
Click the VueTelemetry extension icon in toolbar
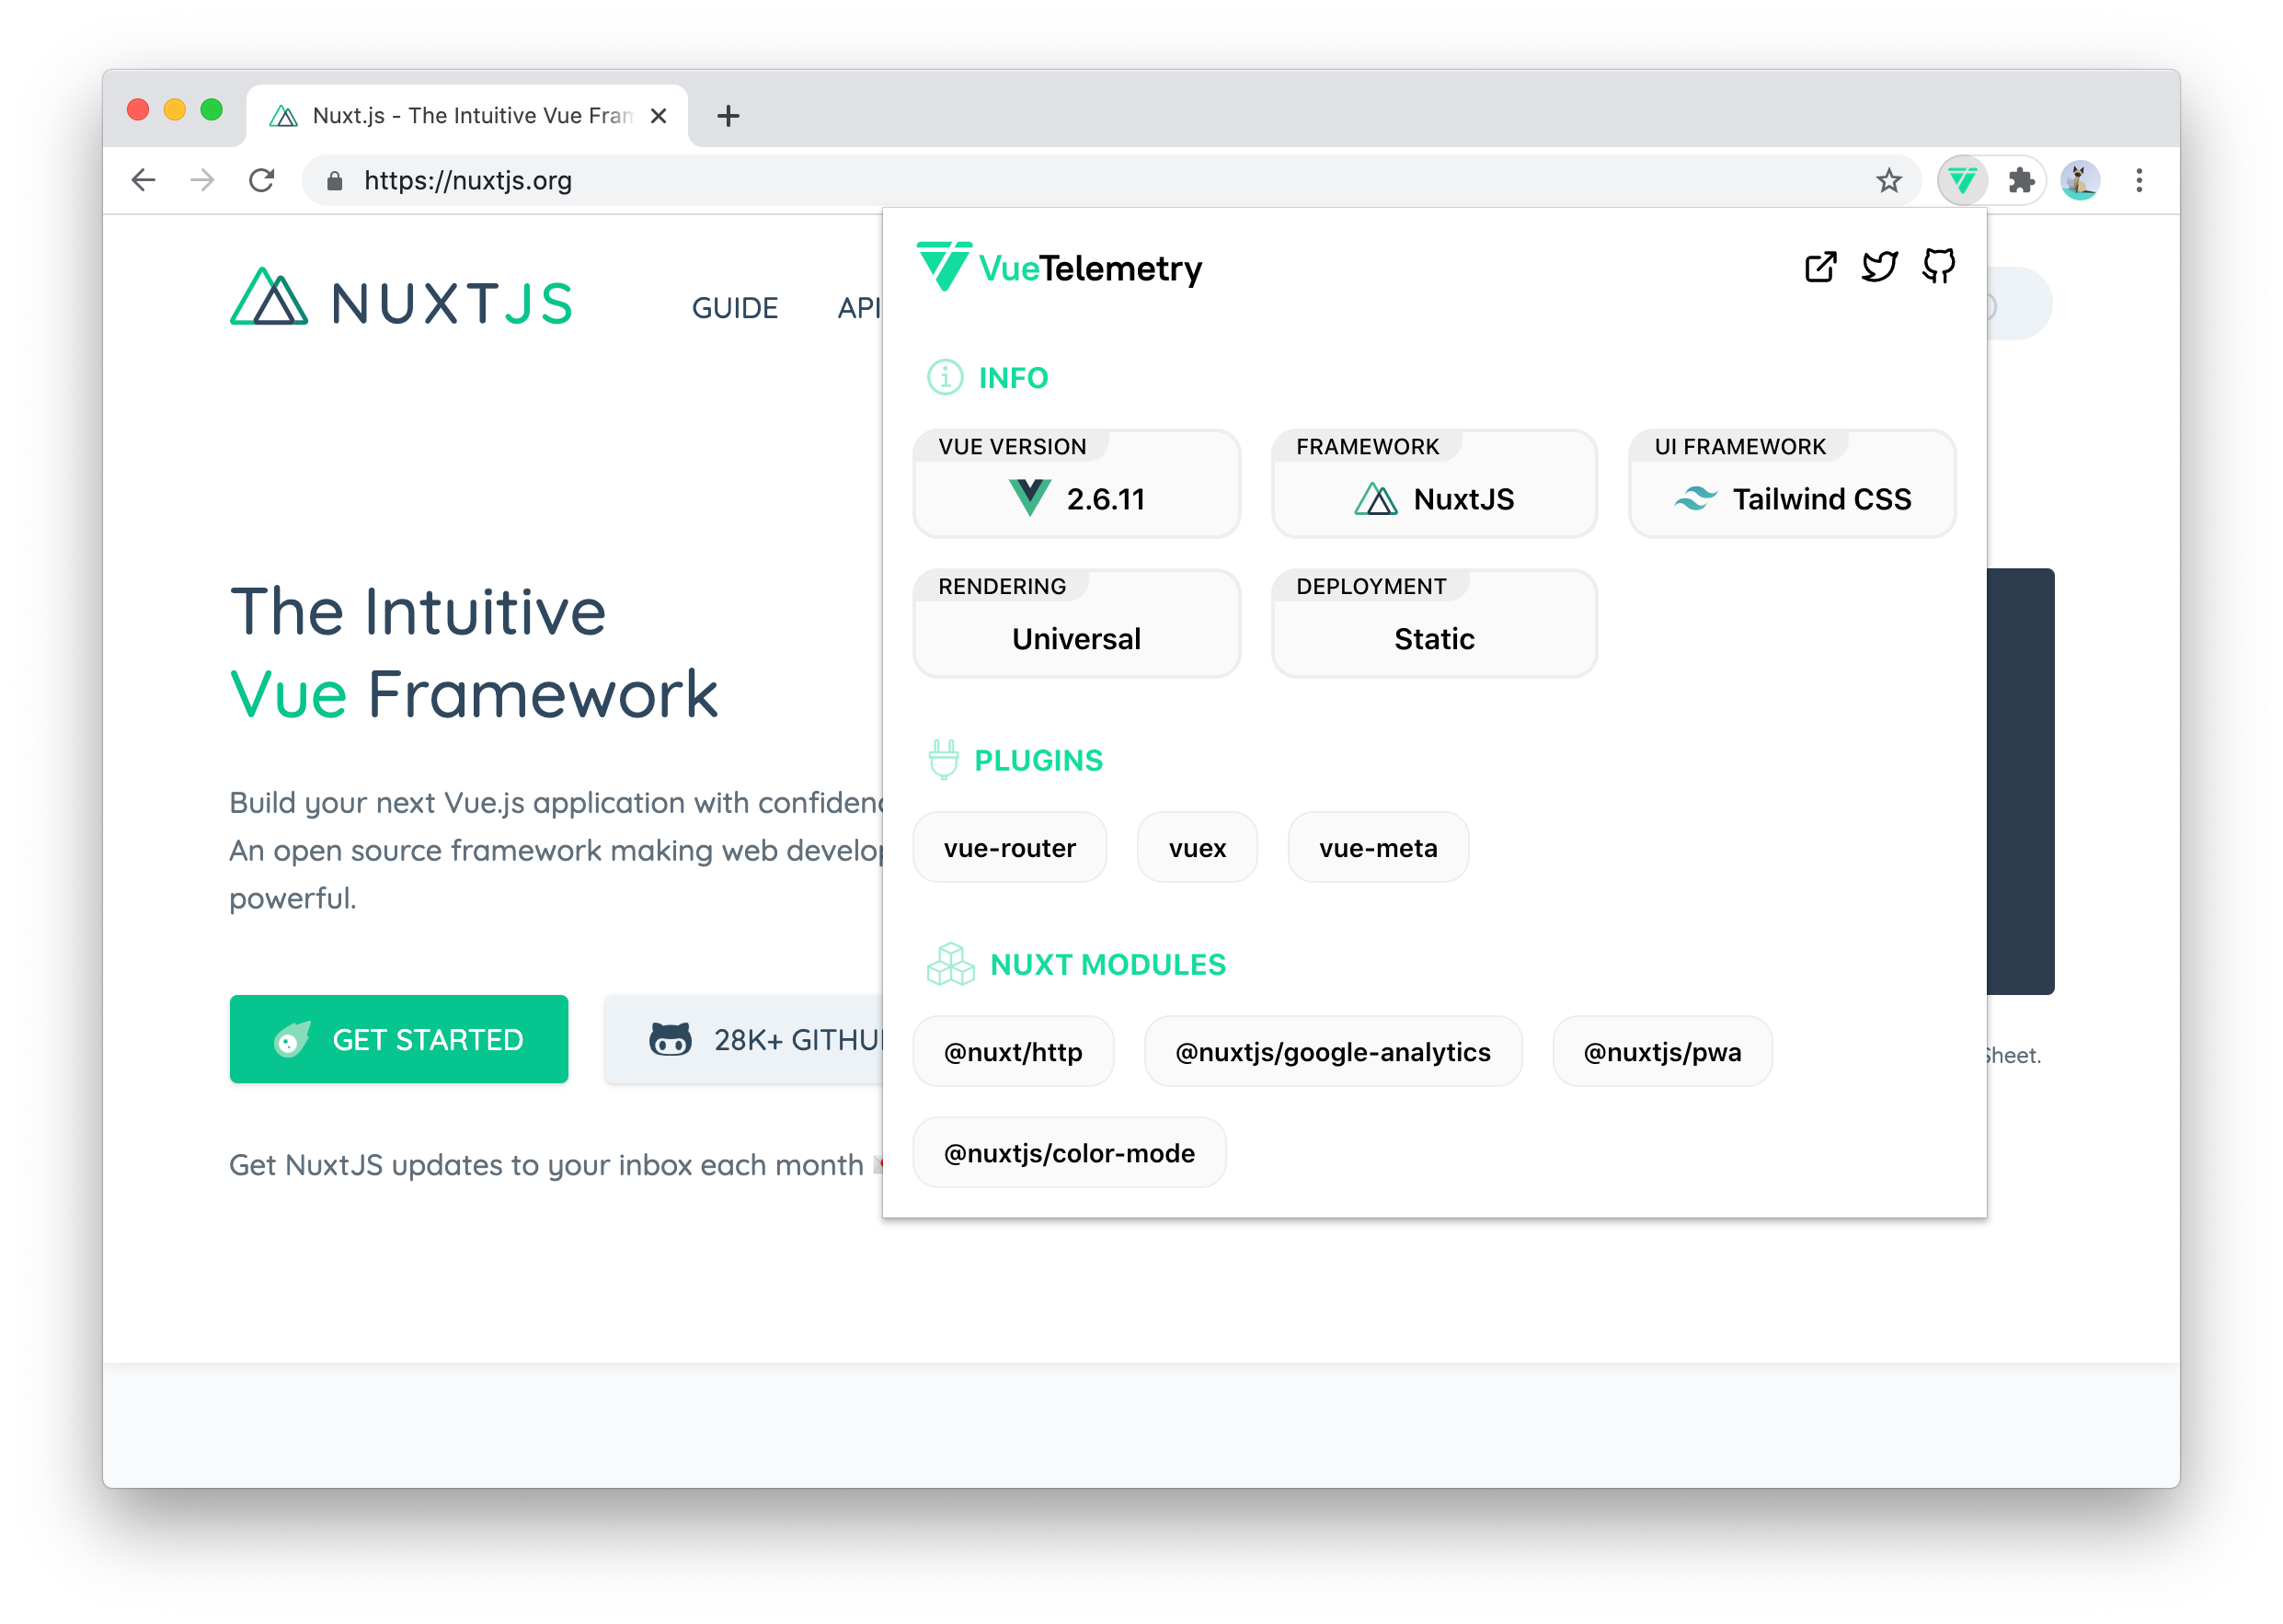point(1961,181)
